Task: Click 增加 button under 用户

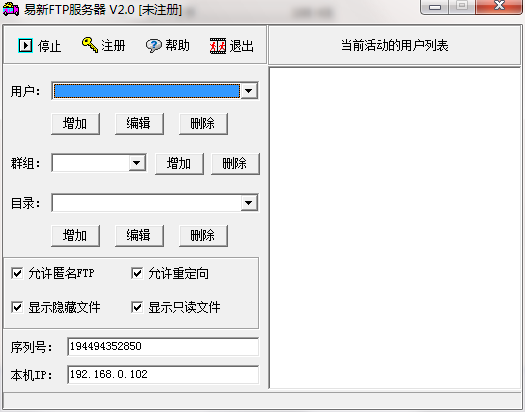Action: pyautogui.click(x=75, y=124)
